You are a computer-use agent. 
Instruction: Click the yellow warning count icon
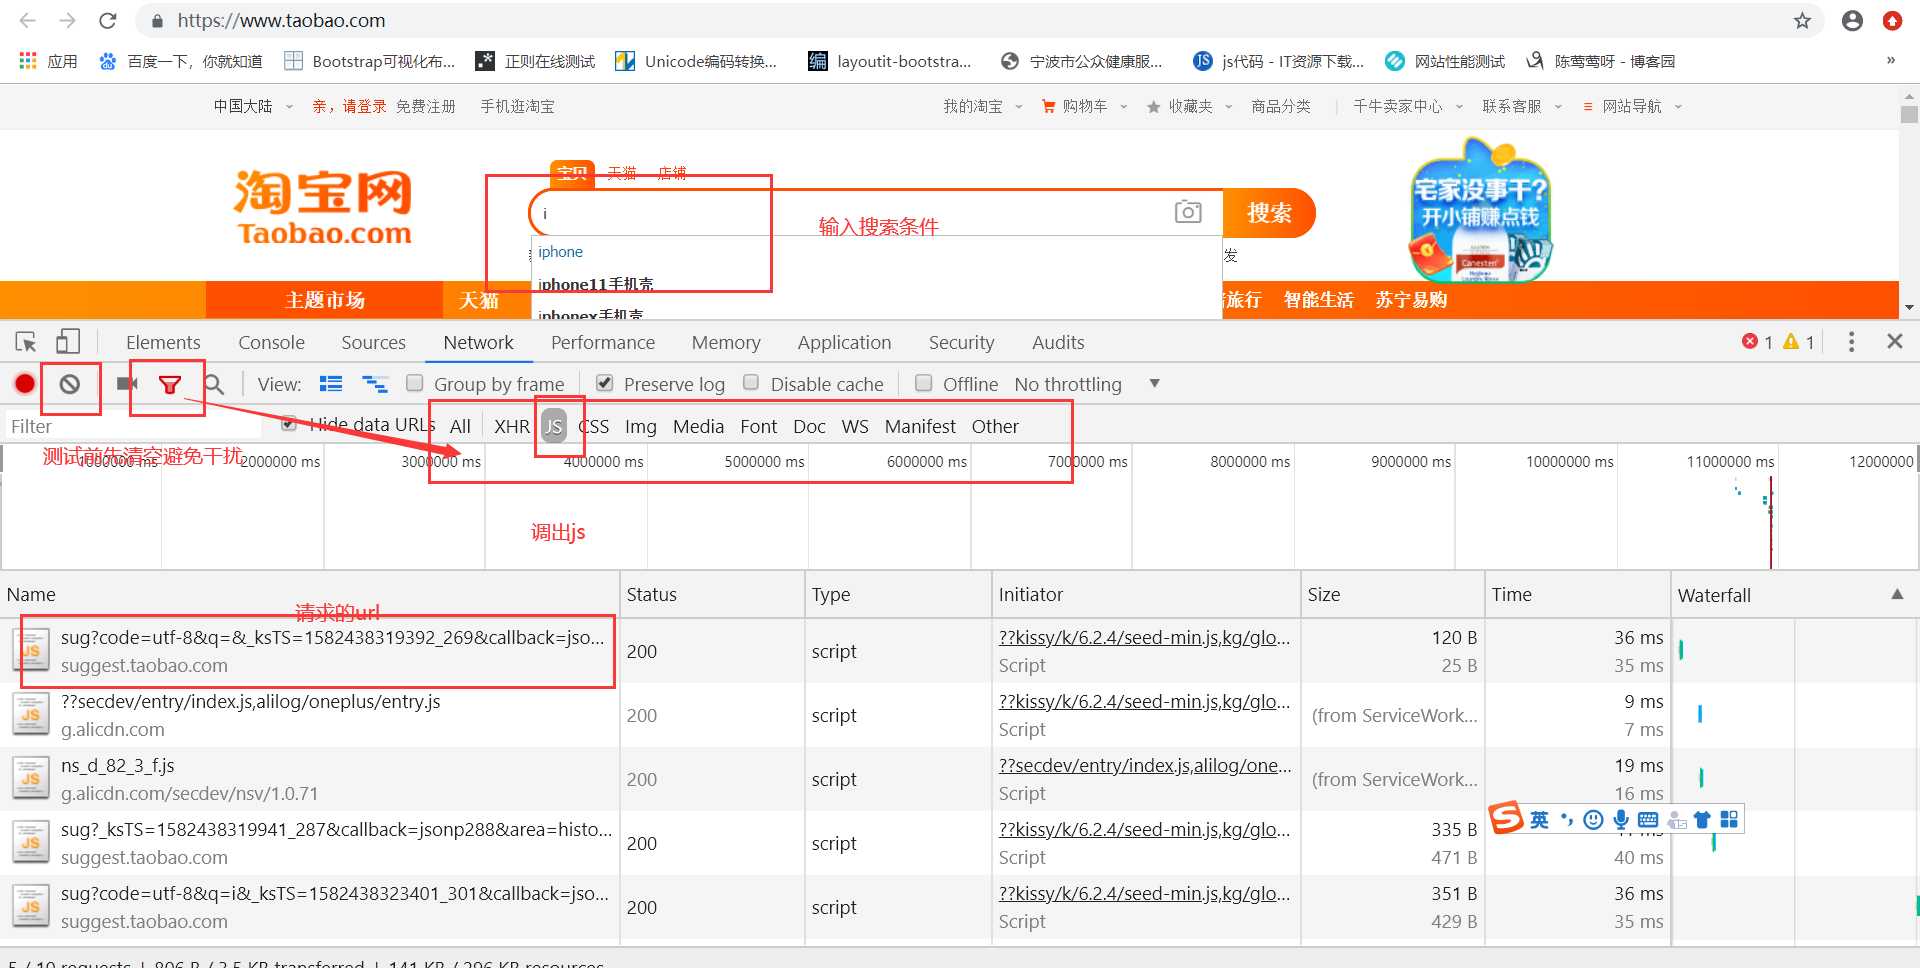click(x=1791, y=341)
